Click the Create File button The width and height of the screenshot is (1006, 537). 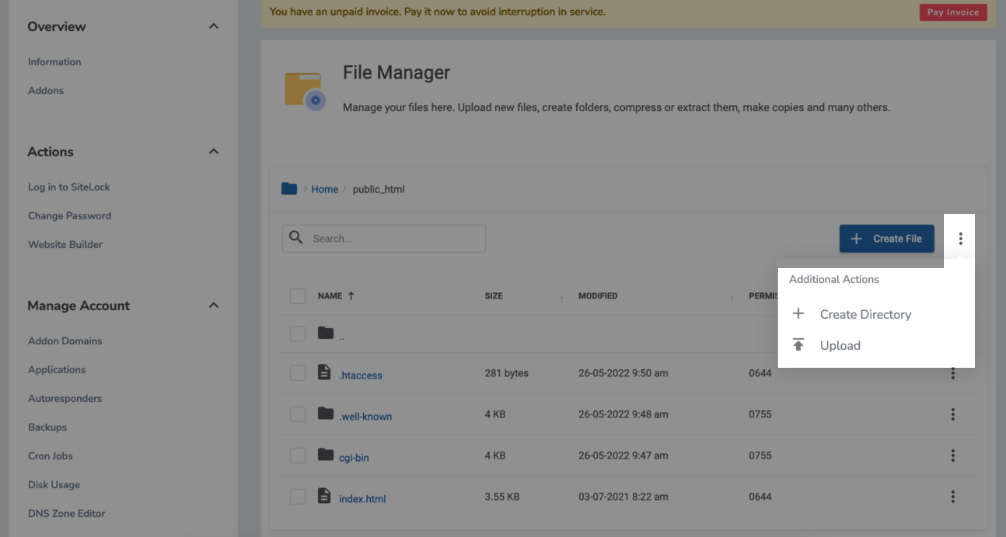886,239
